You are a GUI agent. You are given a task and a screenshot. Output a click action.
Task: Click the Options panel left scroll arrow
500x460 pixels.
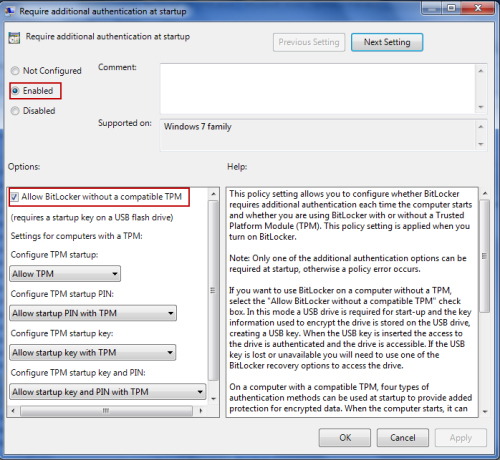13,411
